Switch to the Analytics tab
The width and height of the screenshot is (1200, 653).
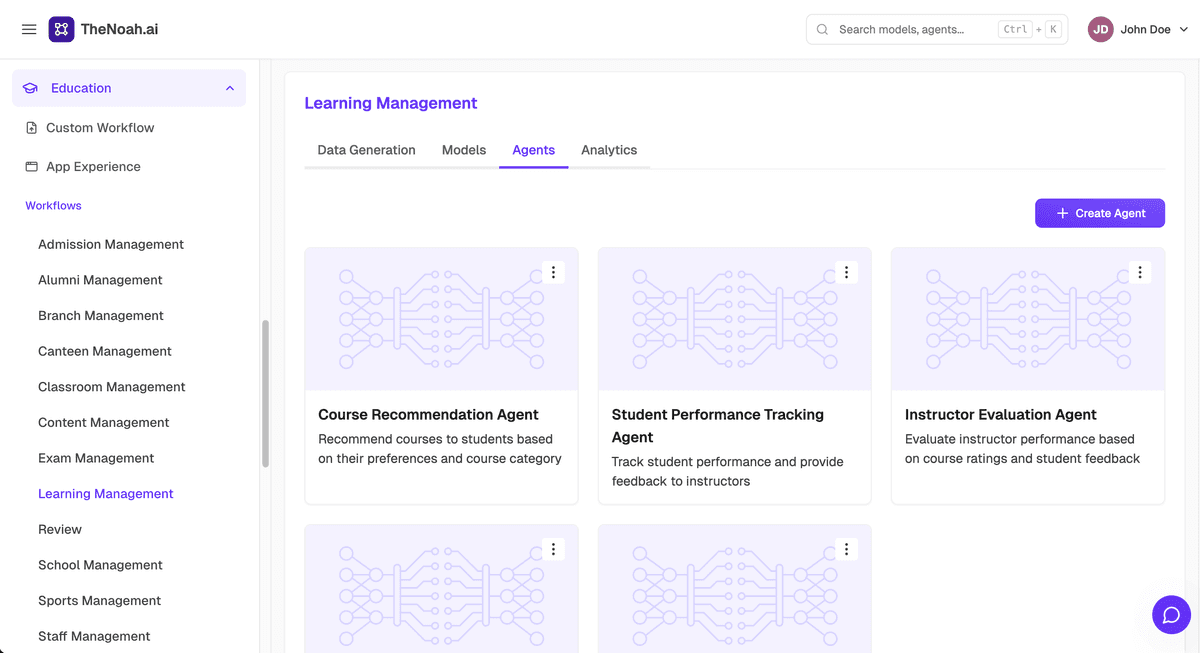click(609, 150)
